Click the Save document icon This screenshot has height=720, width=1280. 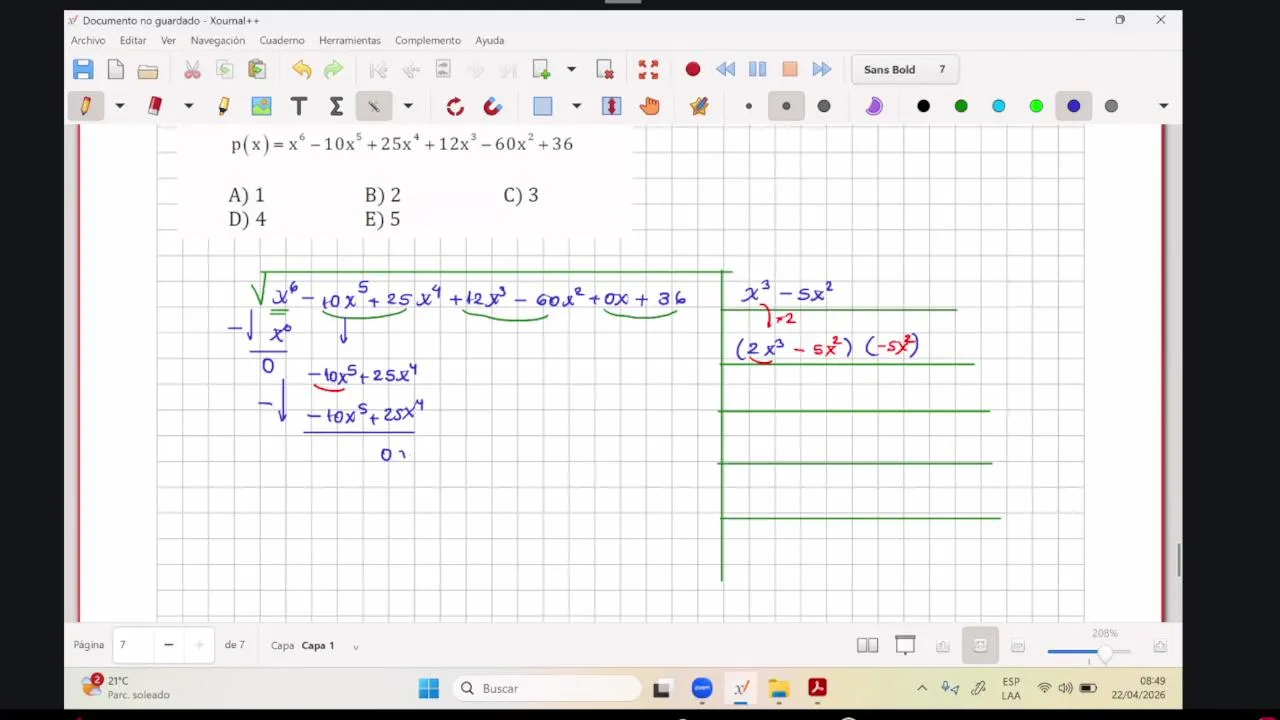[83, 69]
